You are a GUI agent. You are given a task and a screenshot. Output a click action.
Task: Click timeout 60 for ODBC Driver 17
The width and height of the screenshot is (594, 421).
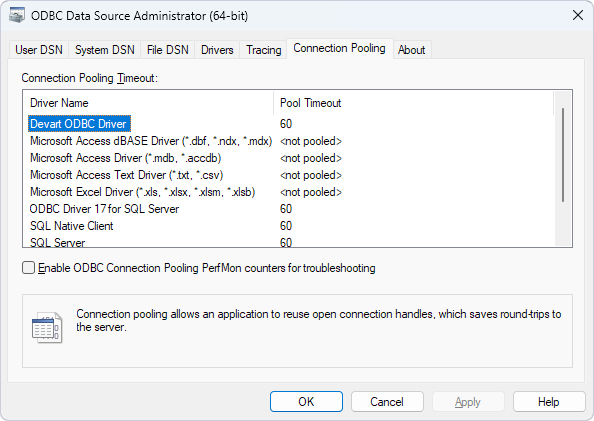click(286, 209)
